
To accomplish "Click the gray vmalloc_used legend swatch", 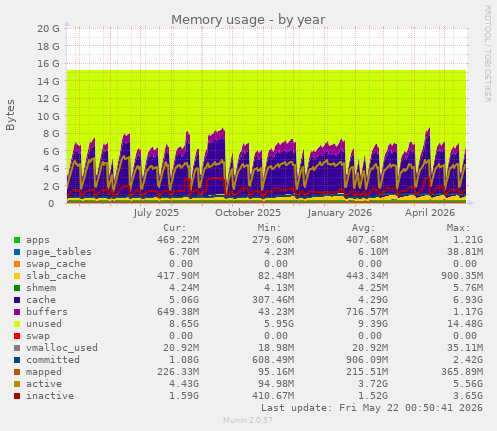I will pyautogui.click(x=17, y=348).
